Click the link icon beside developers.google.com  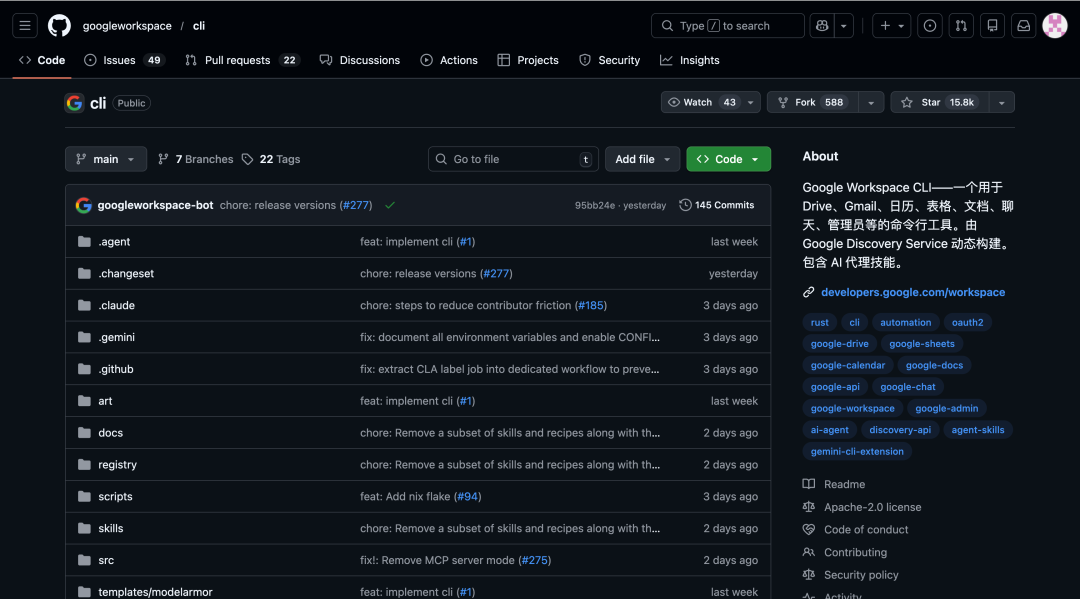809,292
